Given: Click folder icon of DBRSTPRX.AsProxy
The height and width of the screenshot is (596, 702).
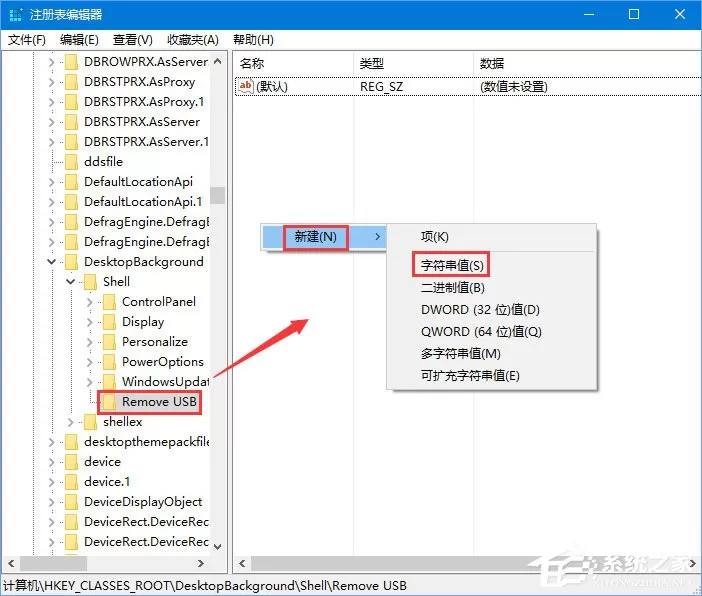Looking at the screenshot, I should click(x=72, y=82).
